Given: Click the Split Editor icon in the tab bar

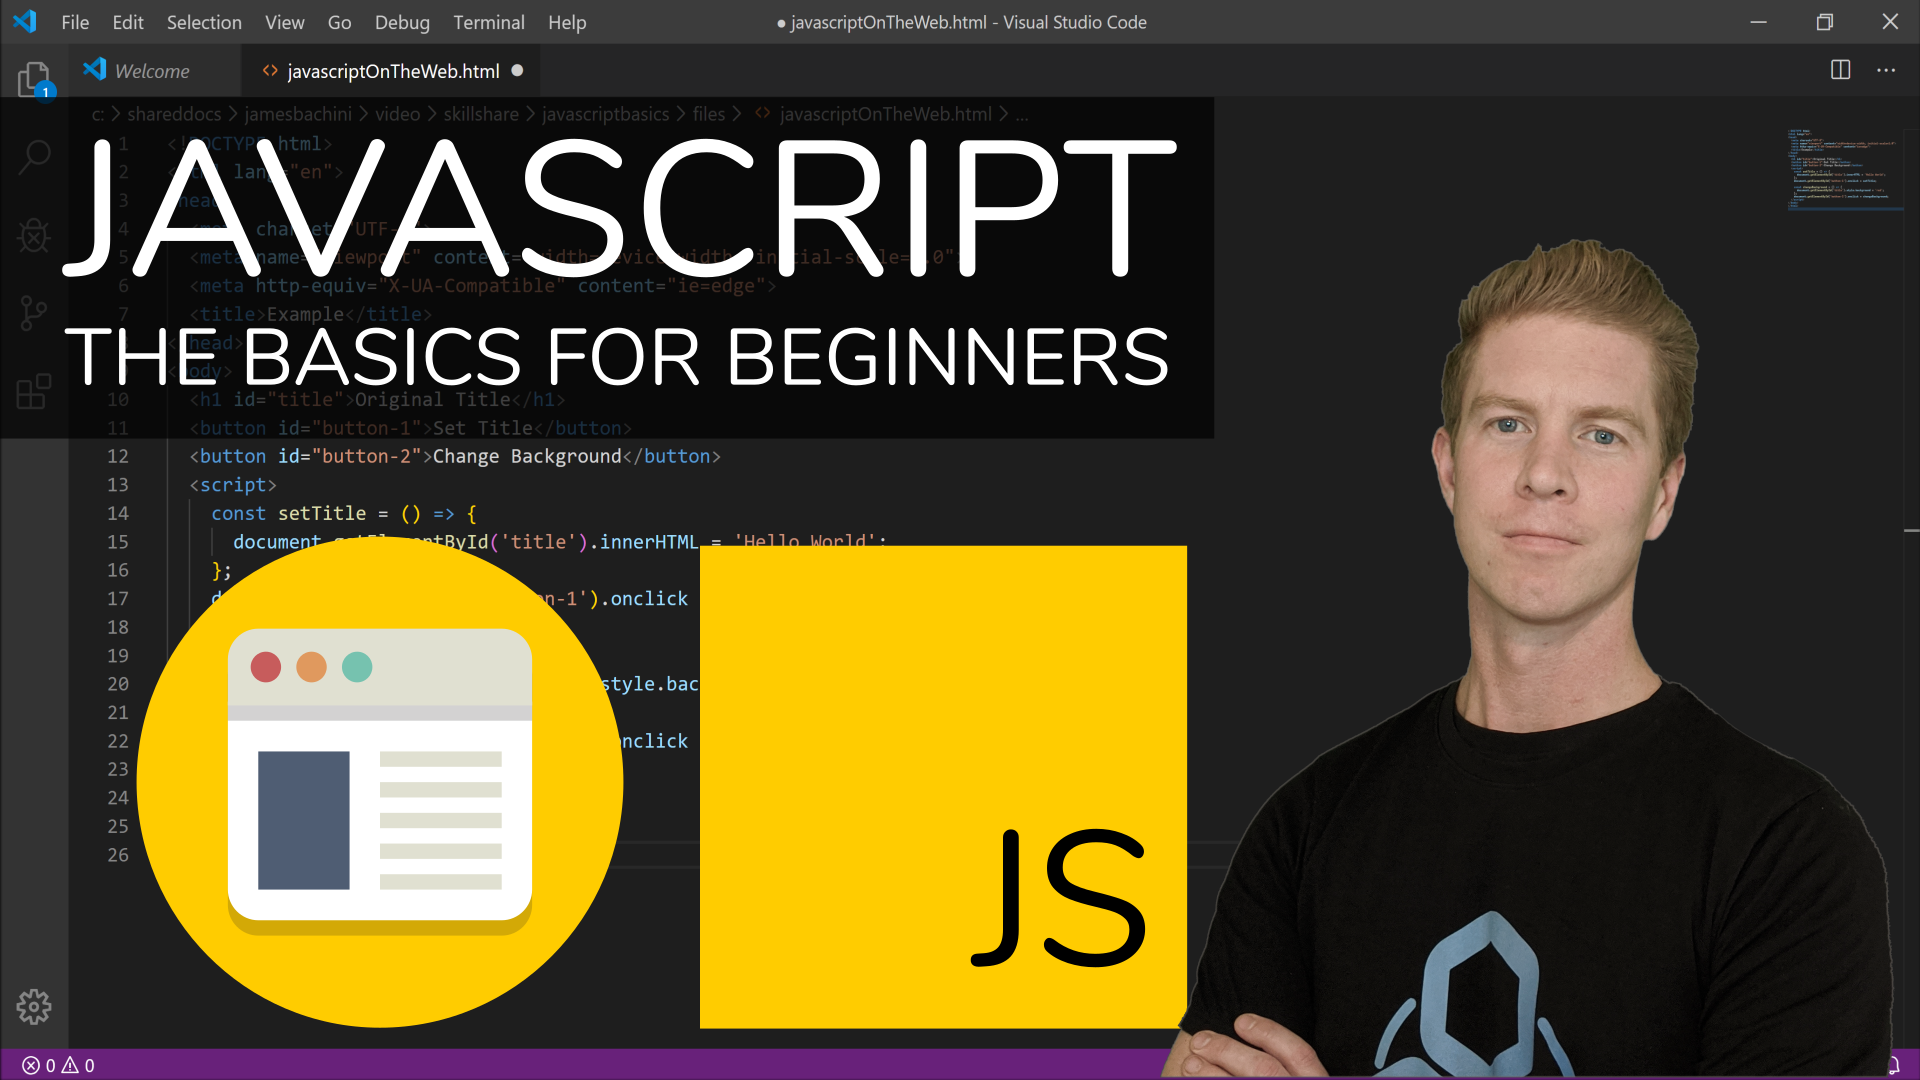Looking at the screenshot, I should 1840,70.
